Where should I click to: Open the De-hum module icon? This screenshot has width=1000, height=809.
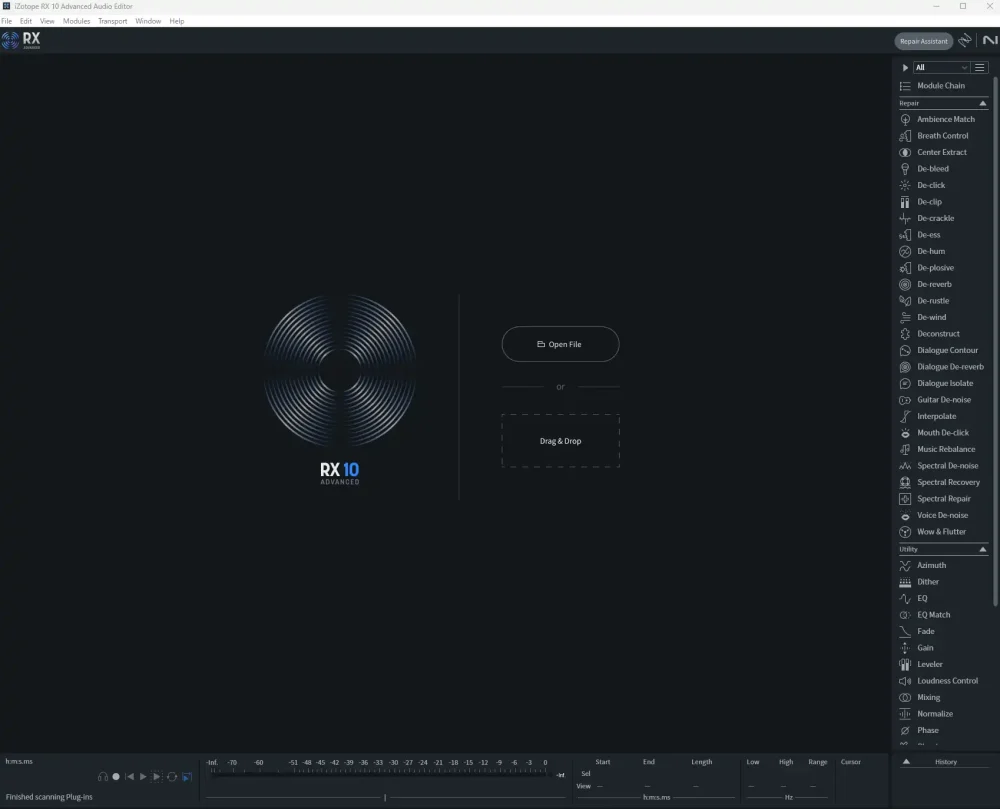pyautogui.click(x=905, y=251)
